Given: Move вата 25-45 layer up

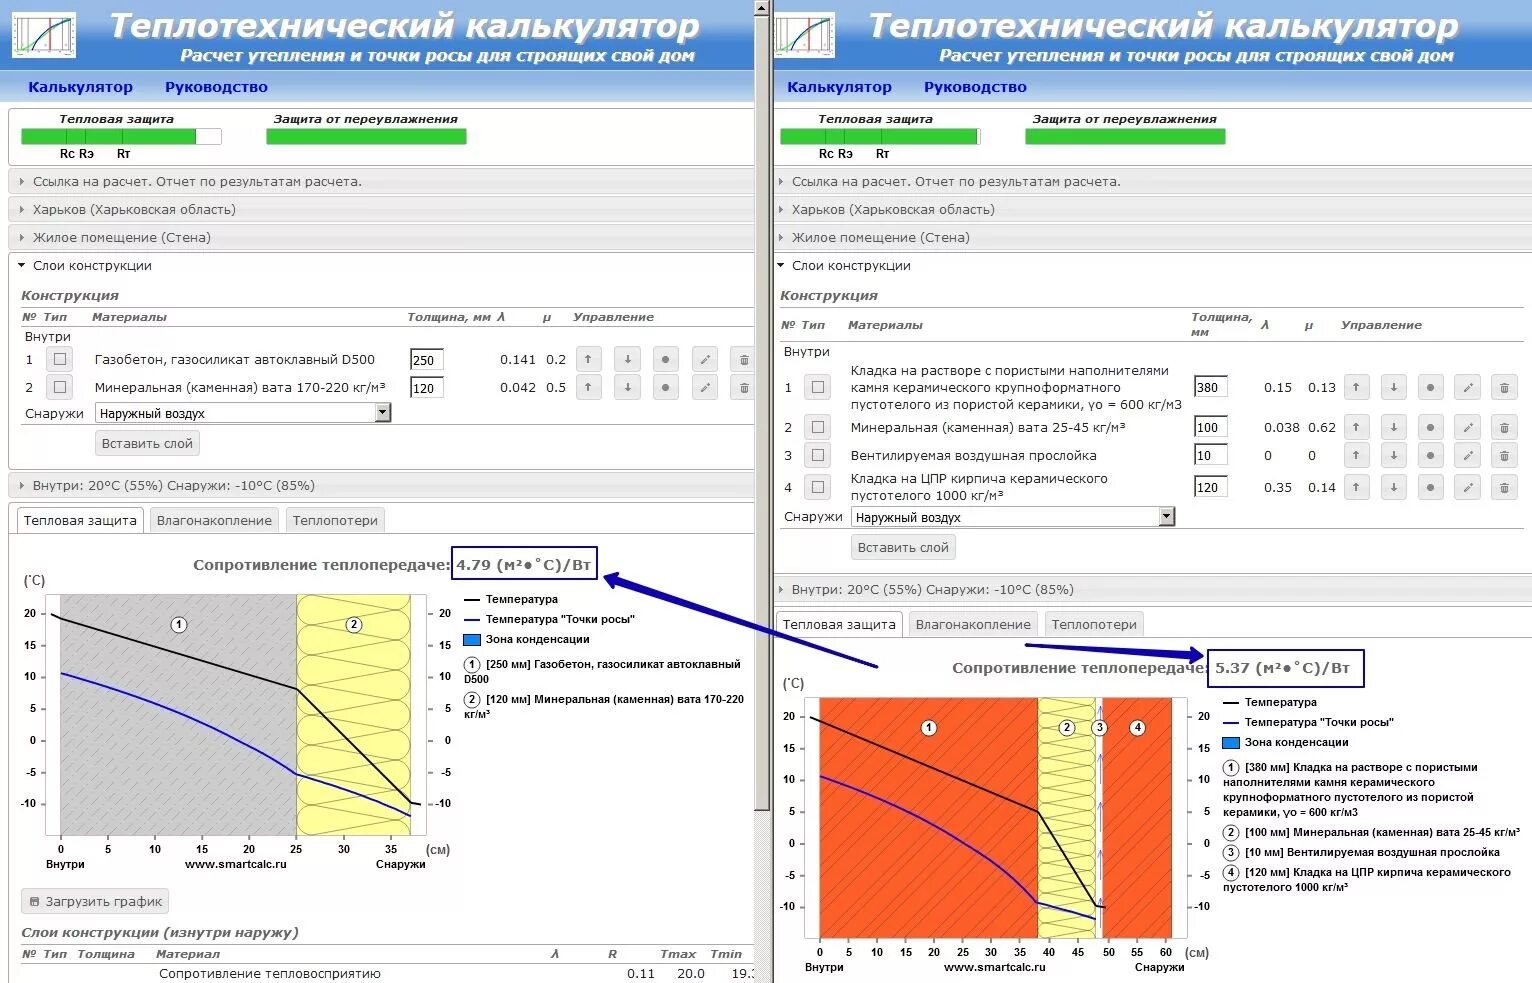Looking at the screenshot, I should pyautogui.click(x=1356, y=427).
